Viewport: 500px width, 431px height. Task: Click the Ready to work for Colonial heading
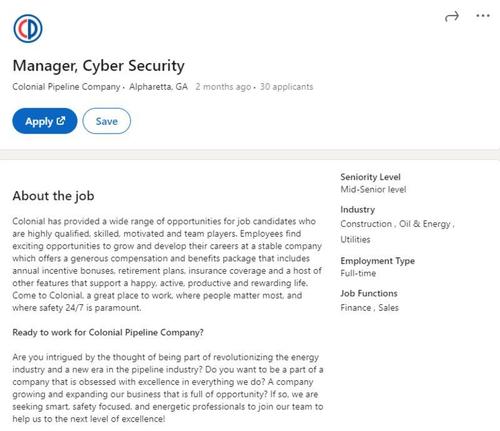point(108,332)
